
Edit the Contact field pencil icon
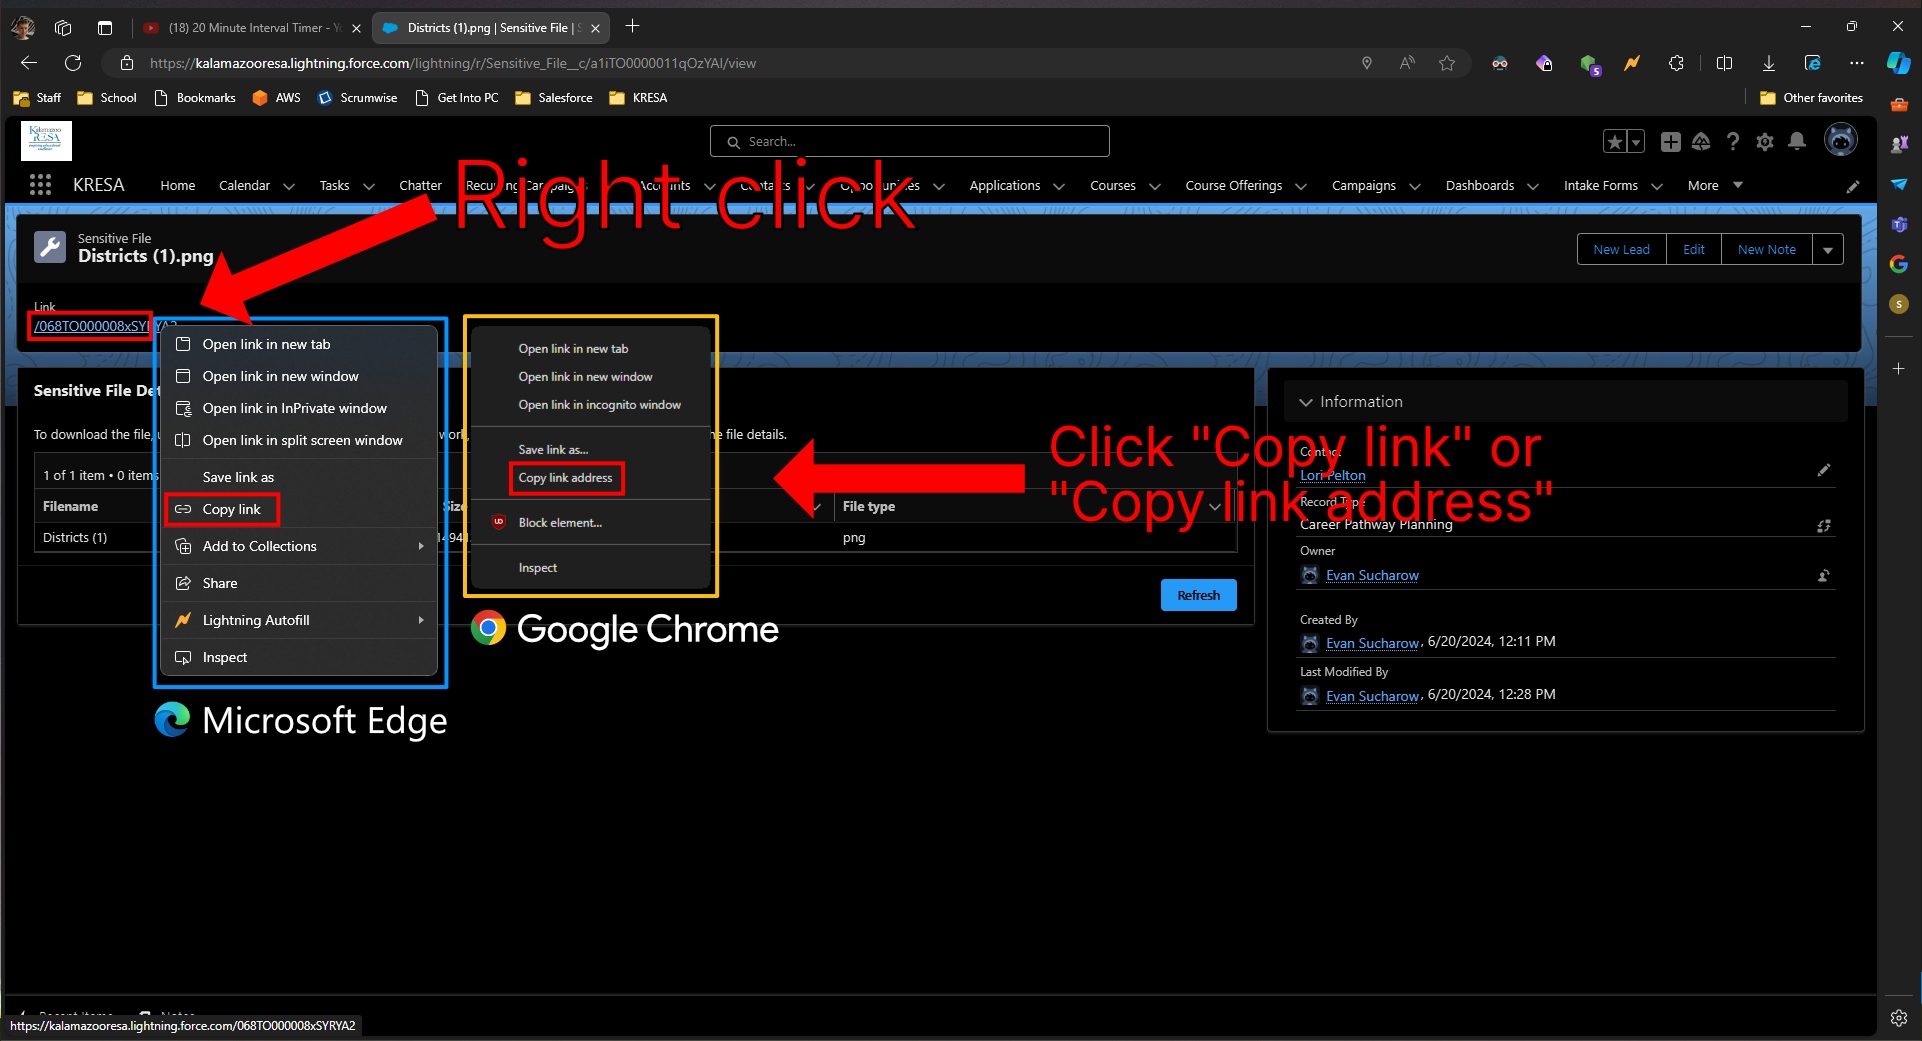[1824, 470]
